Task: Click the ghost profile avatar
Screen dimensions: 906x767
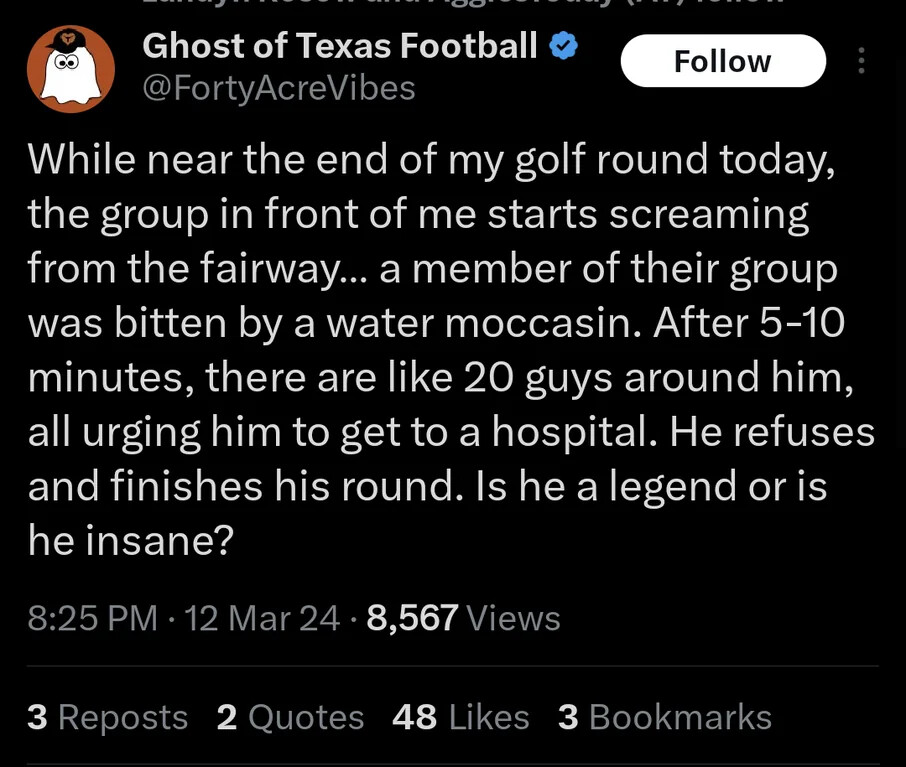Action: click(70, 69)
